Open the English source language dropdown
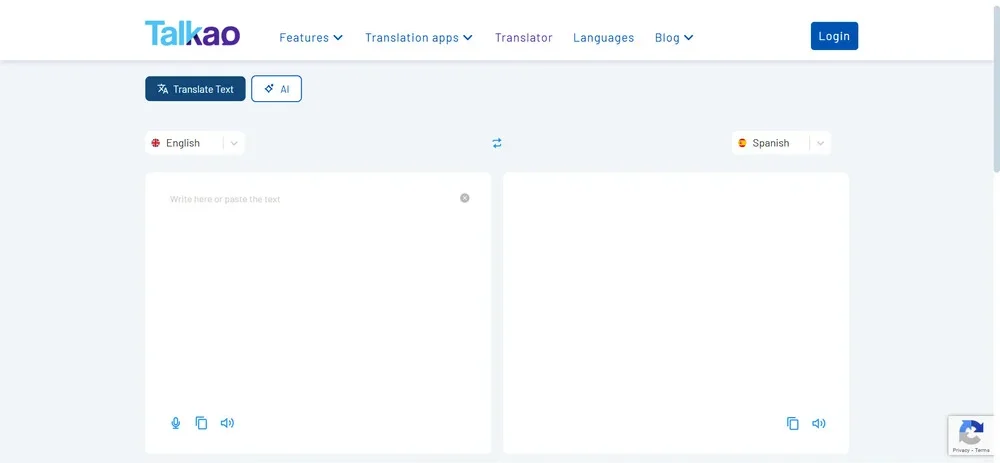Screen dimensions: 1000x463 tap(195, 143)
